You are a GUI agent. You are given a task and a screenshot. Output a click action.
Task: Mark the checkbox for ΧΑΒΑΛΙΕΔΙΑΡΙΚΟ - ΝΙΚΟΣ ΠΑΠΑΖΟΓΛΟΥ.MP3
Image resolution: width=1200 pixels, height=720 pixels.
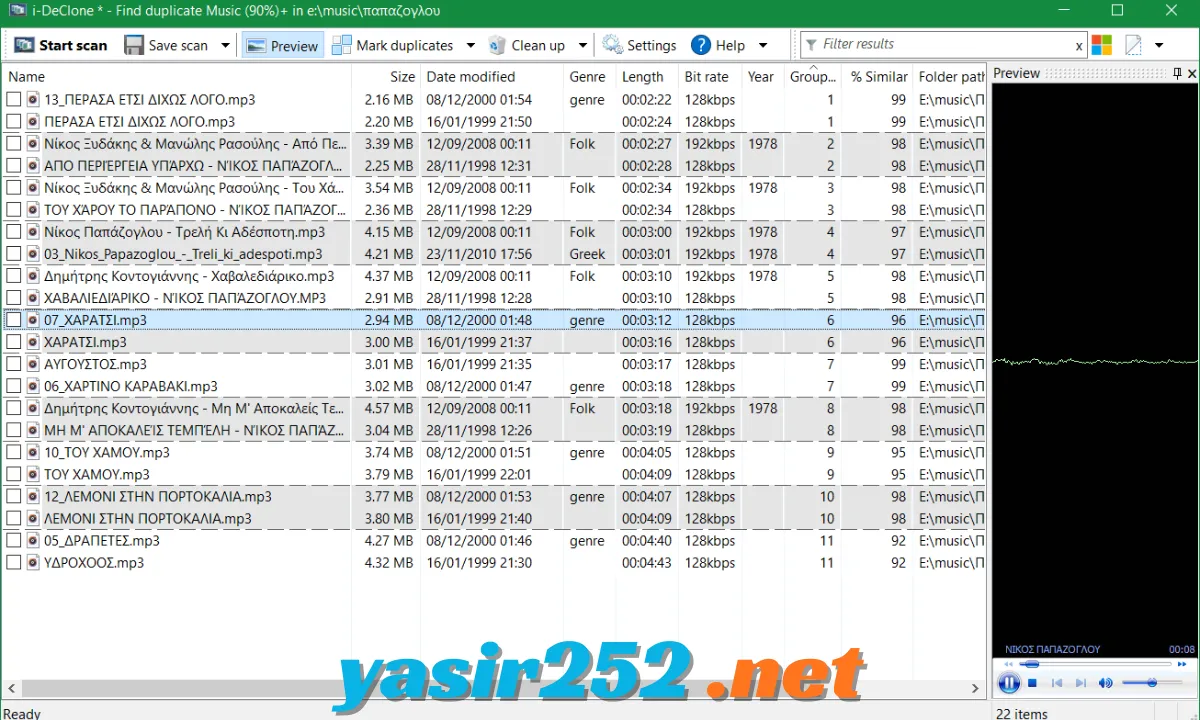tap(14, 298)
